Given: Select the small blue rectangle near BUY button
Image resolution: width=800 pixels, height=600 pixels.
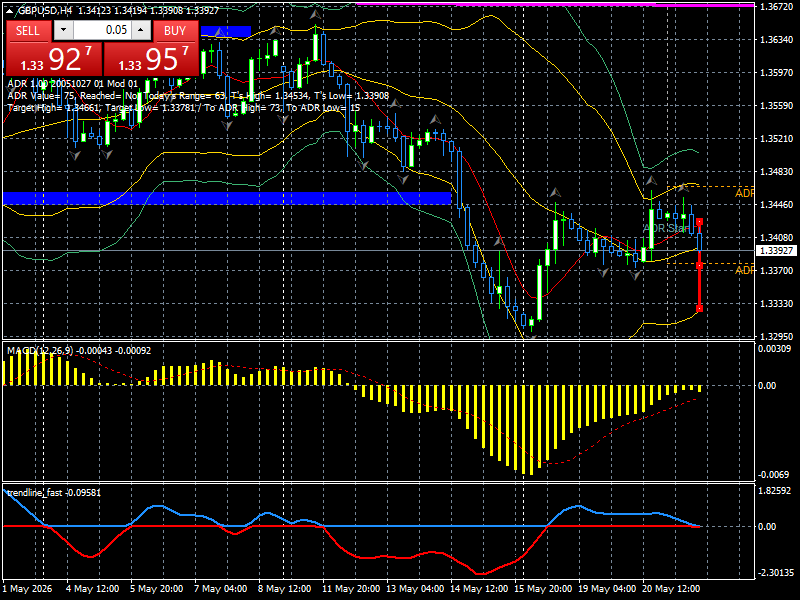Looking at the screenshot, I should pyautogui.click(x=226, y=32).
